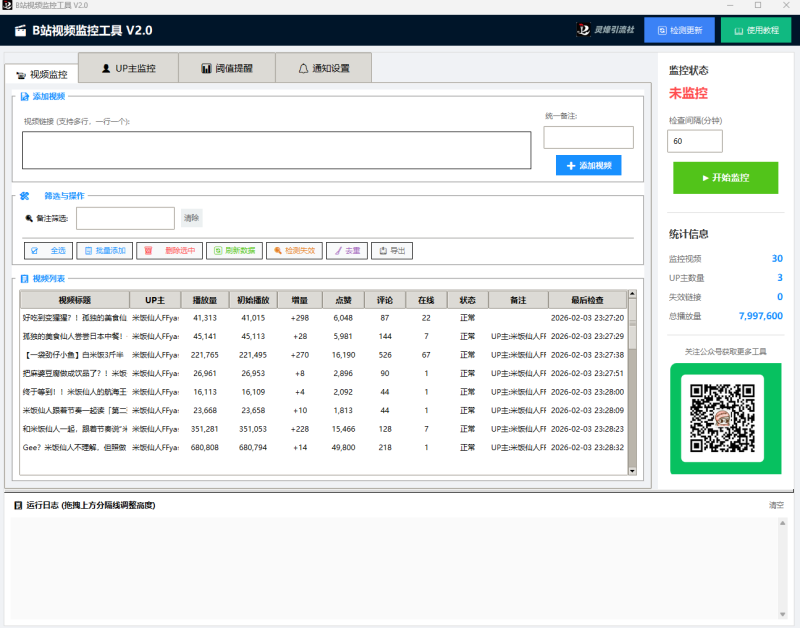
Task: Click the blue 添加视频 add button
Action: pos(588,165)
